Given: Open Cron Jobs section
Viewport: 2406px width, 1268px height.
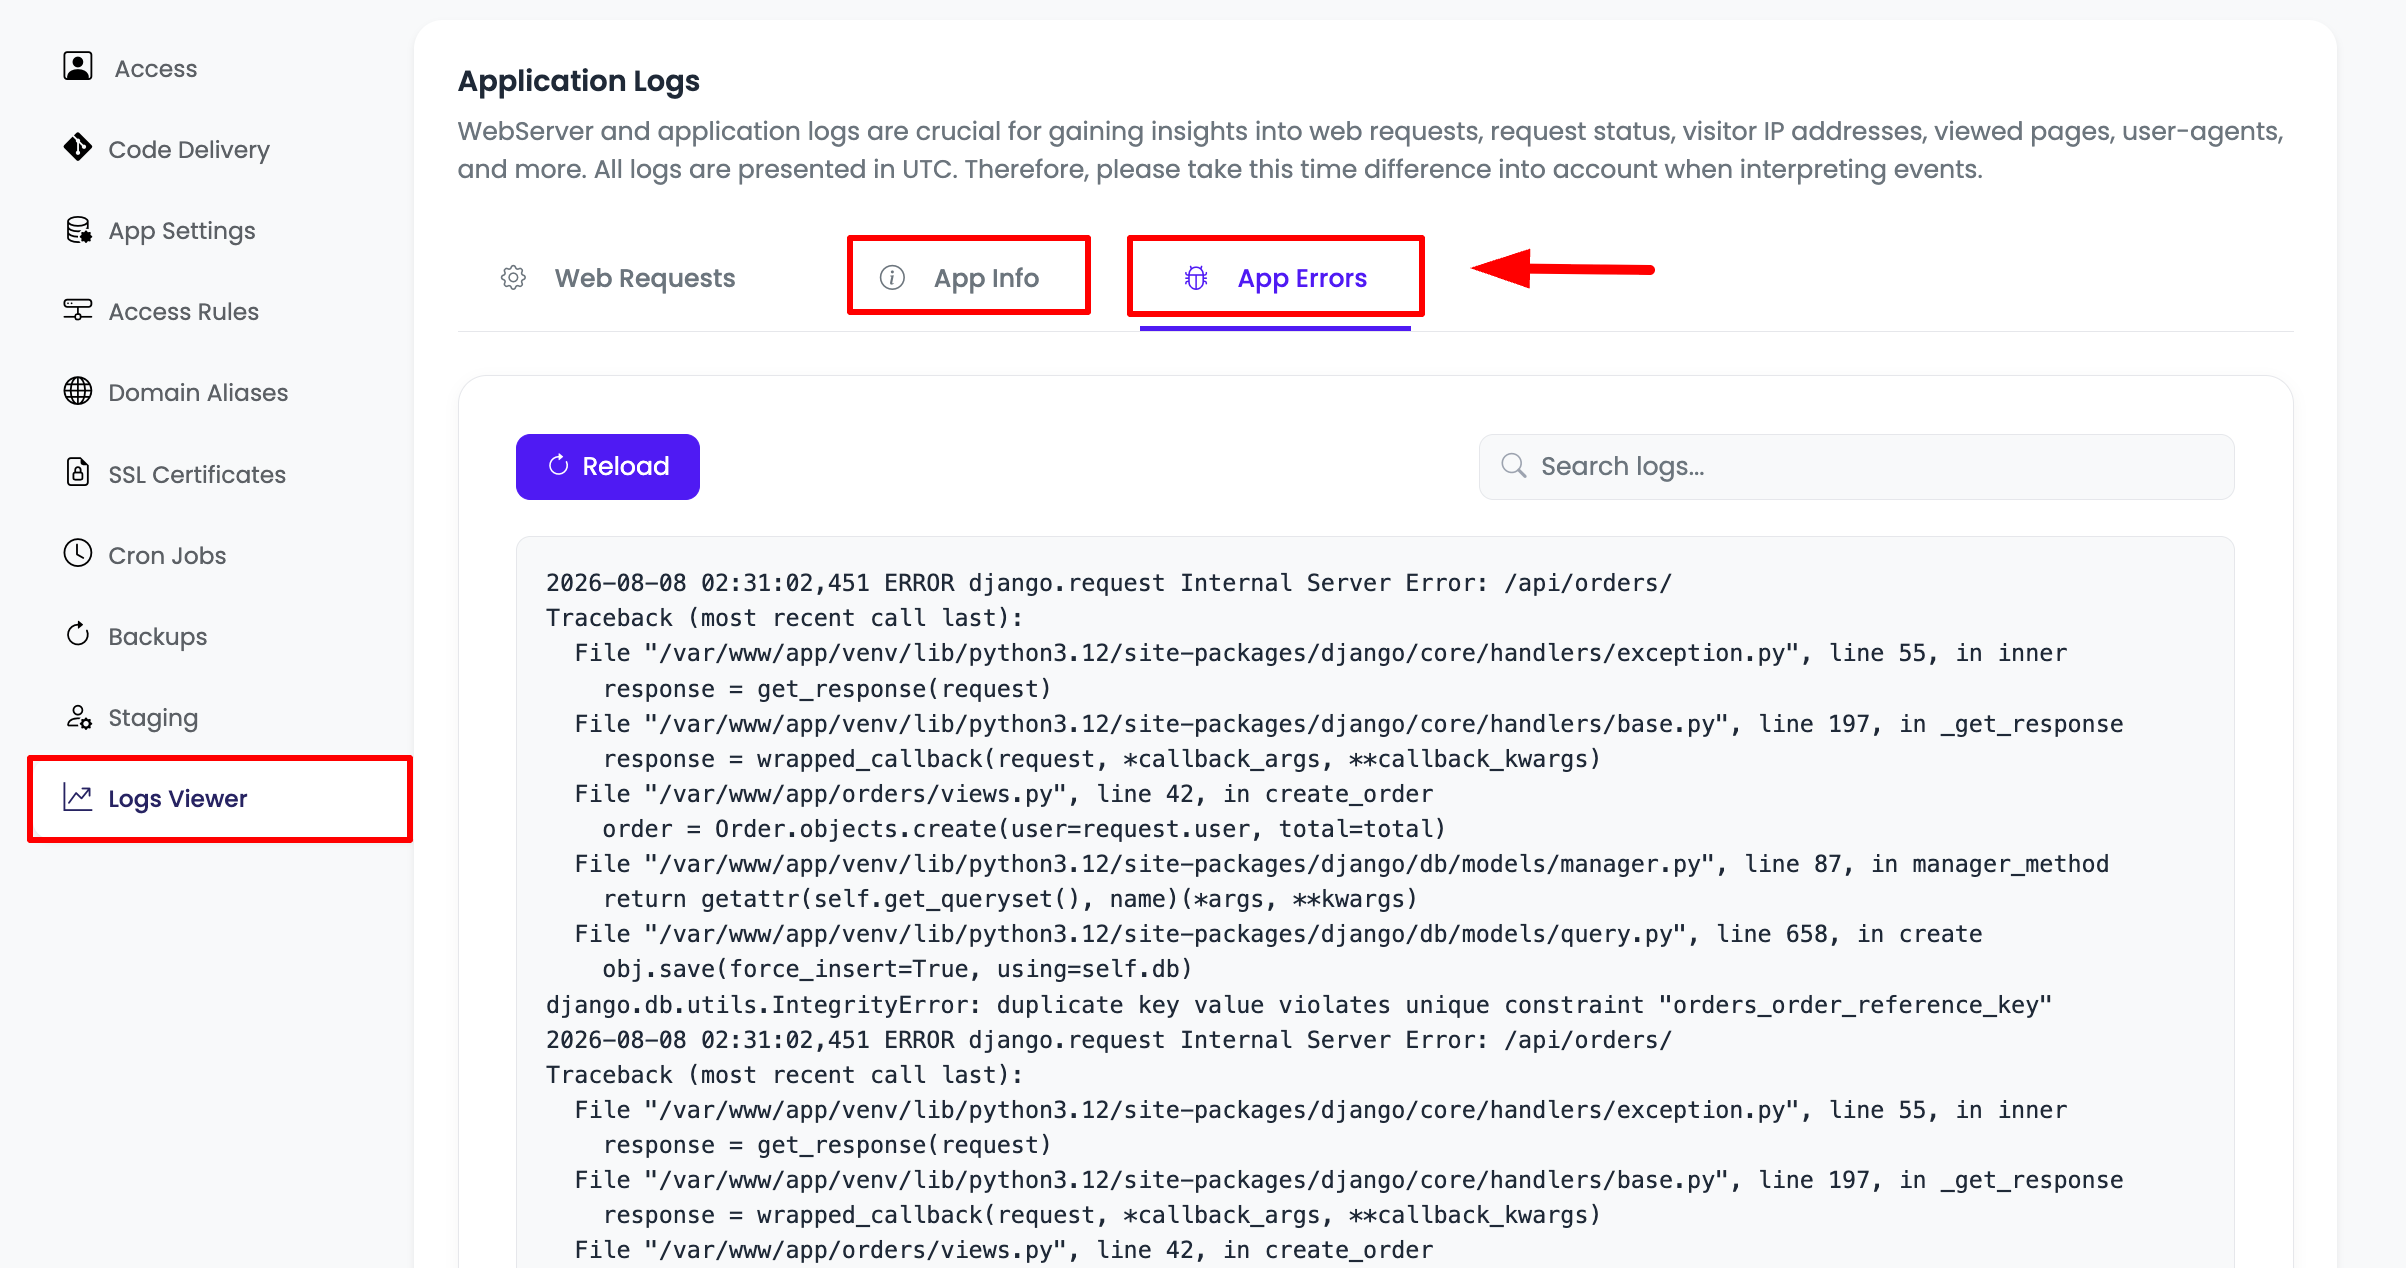Looking at the screenshot, I should (x=167, y=555).
